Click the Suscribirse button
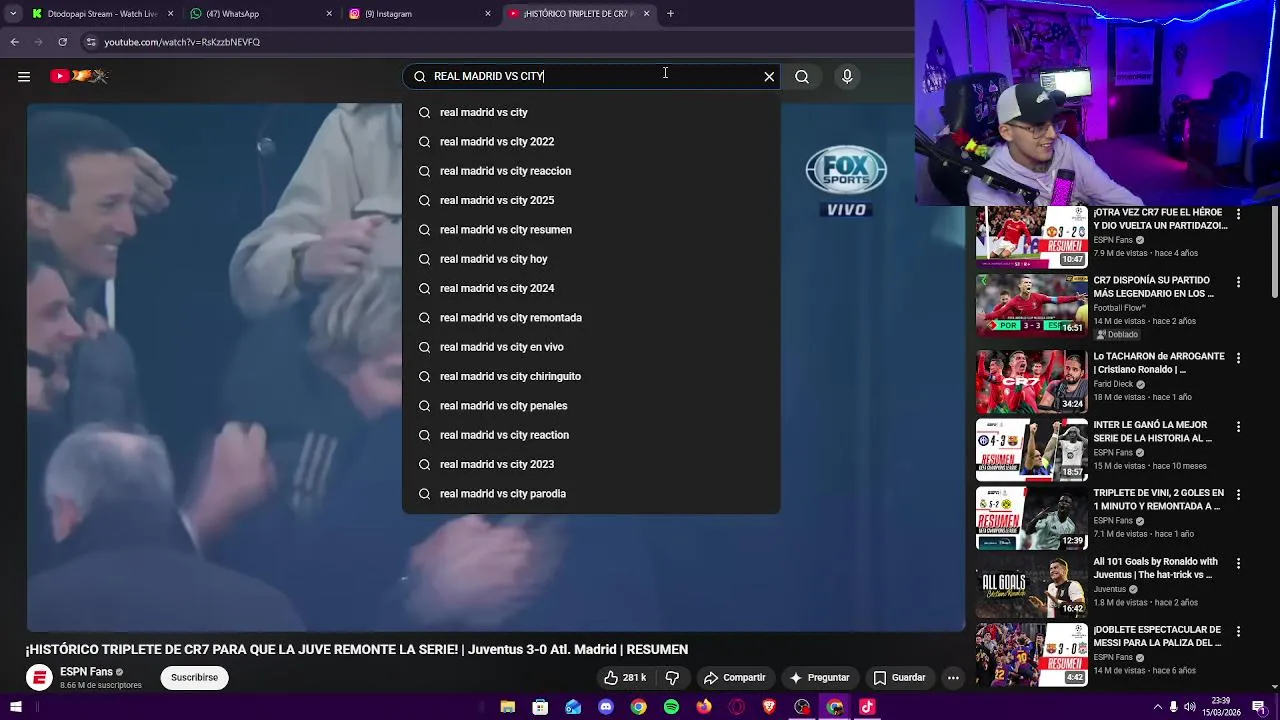Screen dimensions: 1280x720 pyautogui.click(x=194, y=678)
